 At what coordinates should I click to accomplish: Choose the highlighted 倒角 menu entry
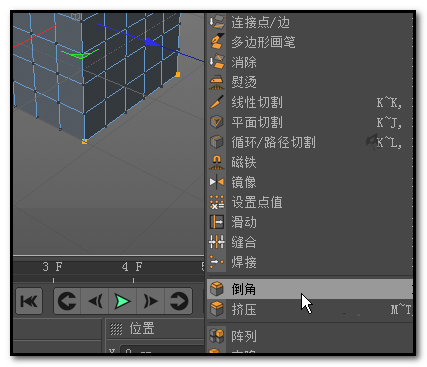pyautogui.click(x=310, y=289)
